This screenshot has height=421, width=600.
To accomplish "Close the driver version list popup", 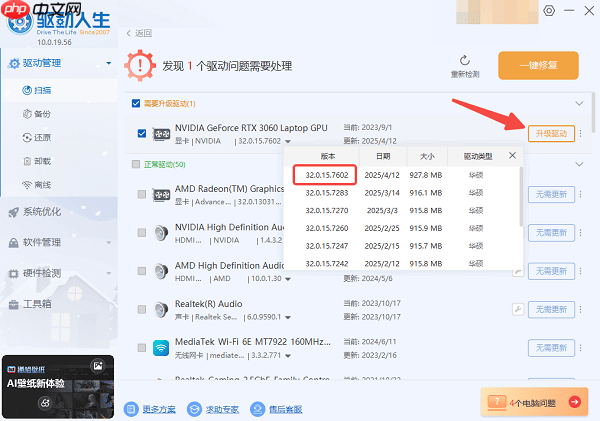I will pos(512,155).
